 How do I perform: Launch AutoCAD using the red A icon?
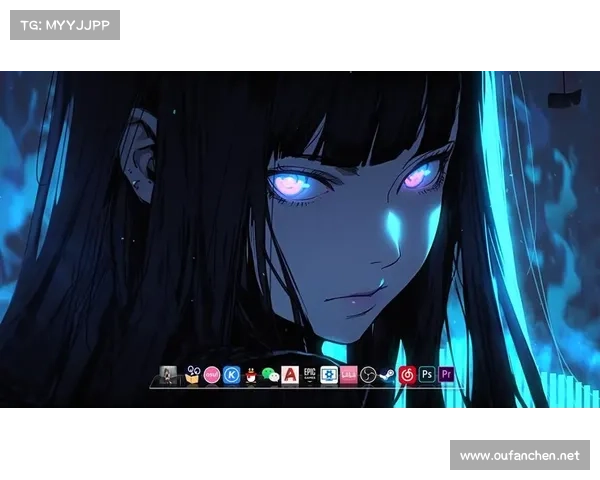tap(290, 375)
